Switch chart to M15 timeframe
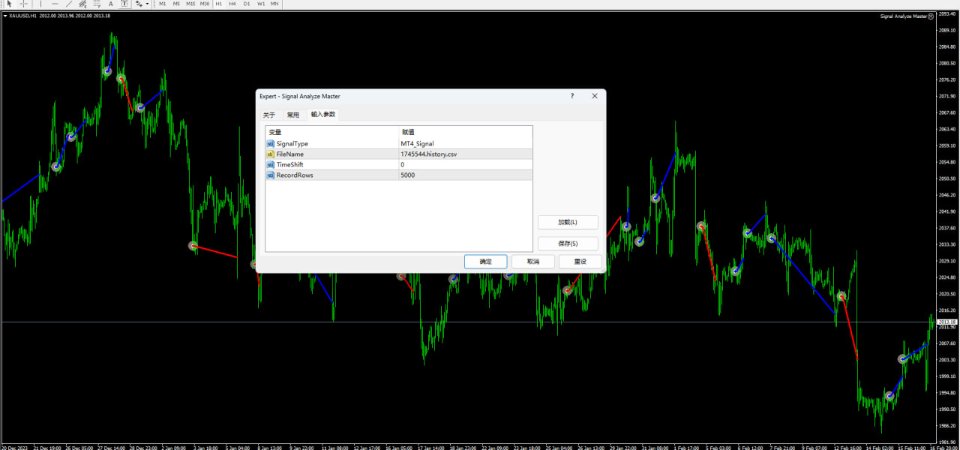The height and width of the screenshot is (450, 960). pyautogui.click(x=190, y=4)
